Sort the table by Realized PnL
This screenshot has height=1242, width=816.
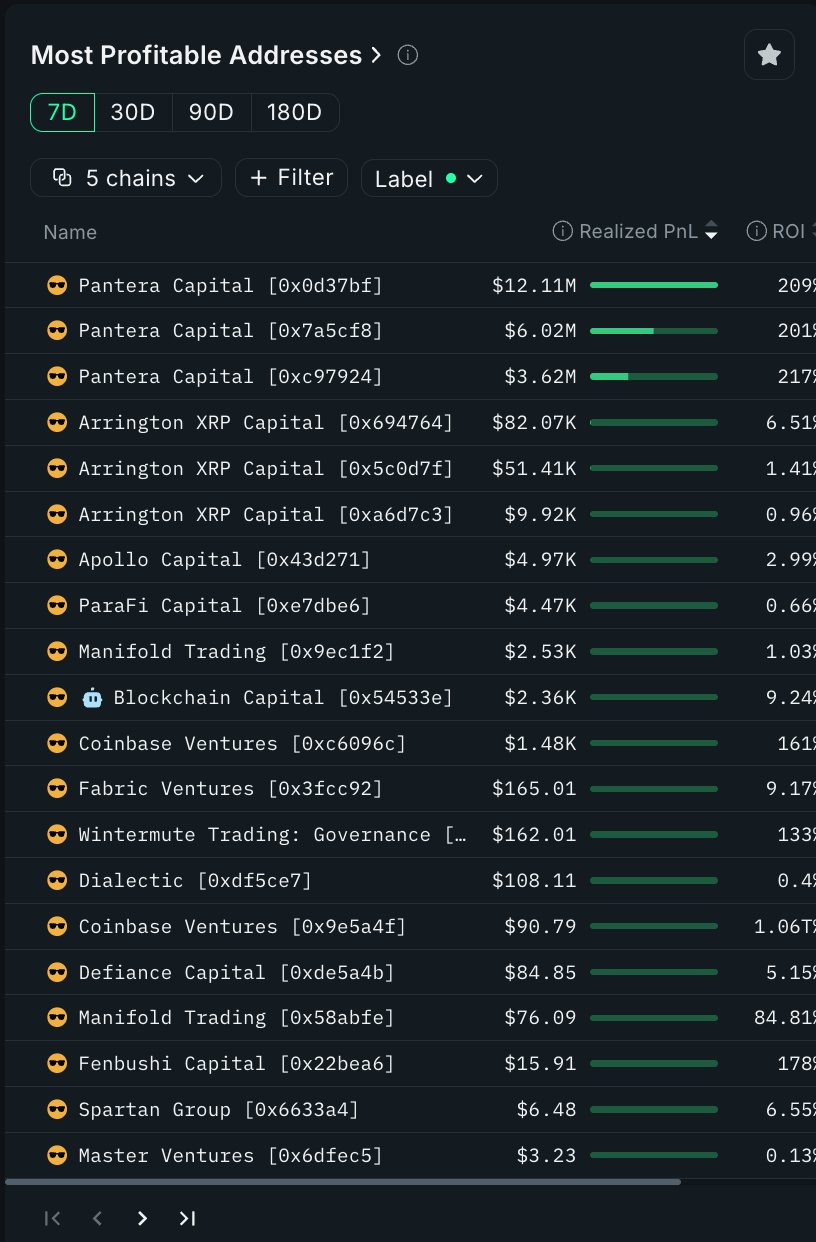711,231
